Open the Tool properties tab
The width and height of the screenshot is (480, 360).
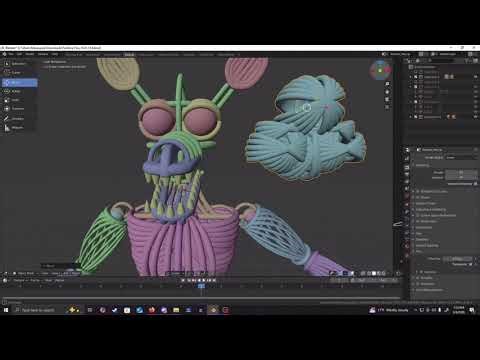point(407,150)
